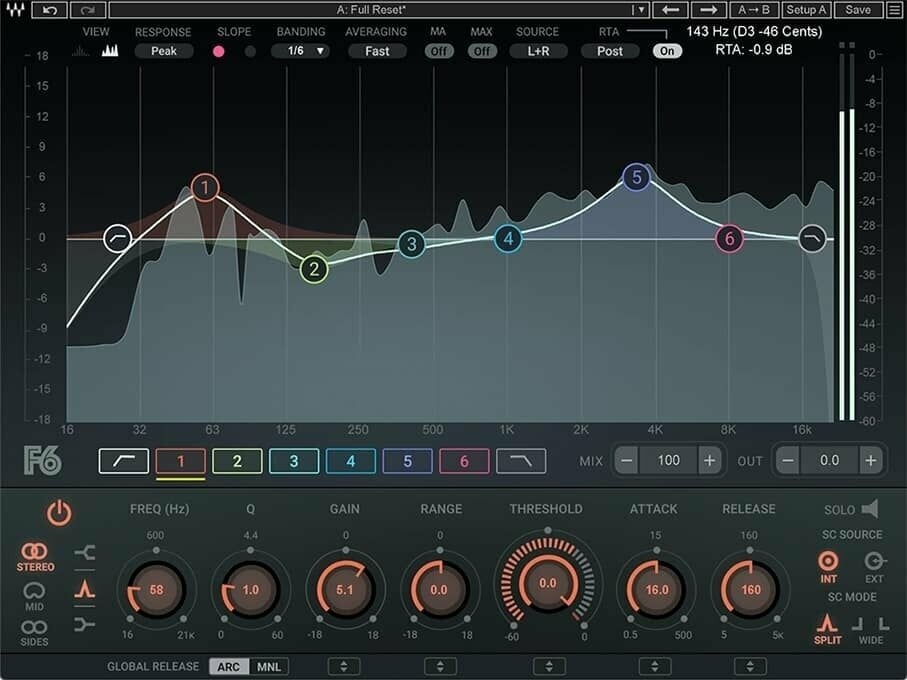Click the Save preset button
The height and width of the screenshot is (680, 907).
pyautogui.click(x=858, y=9)
